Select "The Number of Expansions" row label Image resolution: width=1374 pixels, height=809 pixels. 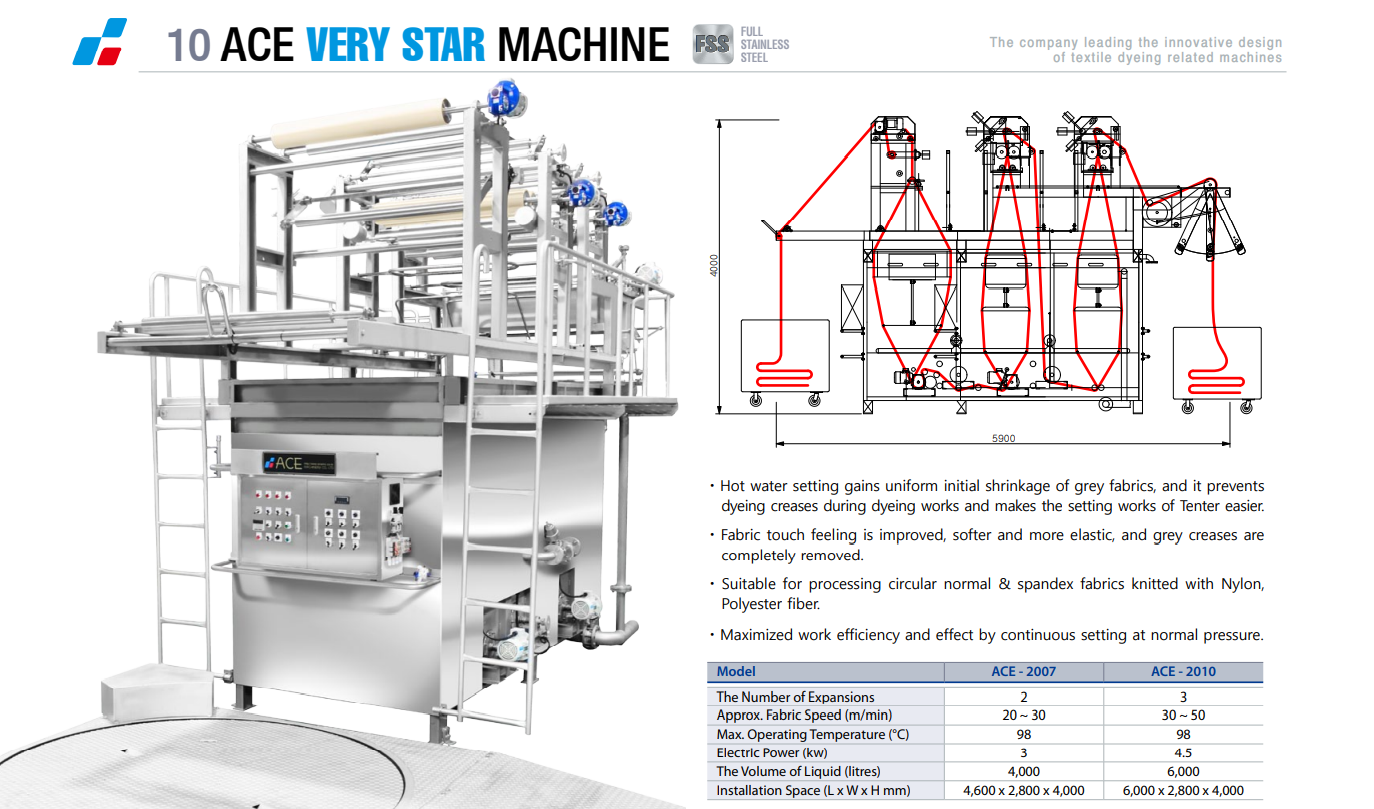795,697
